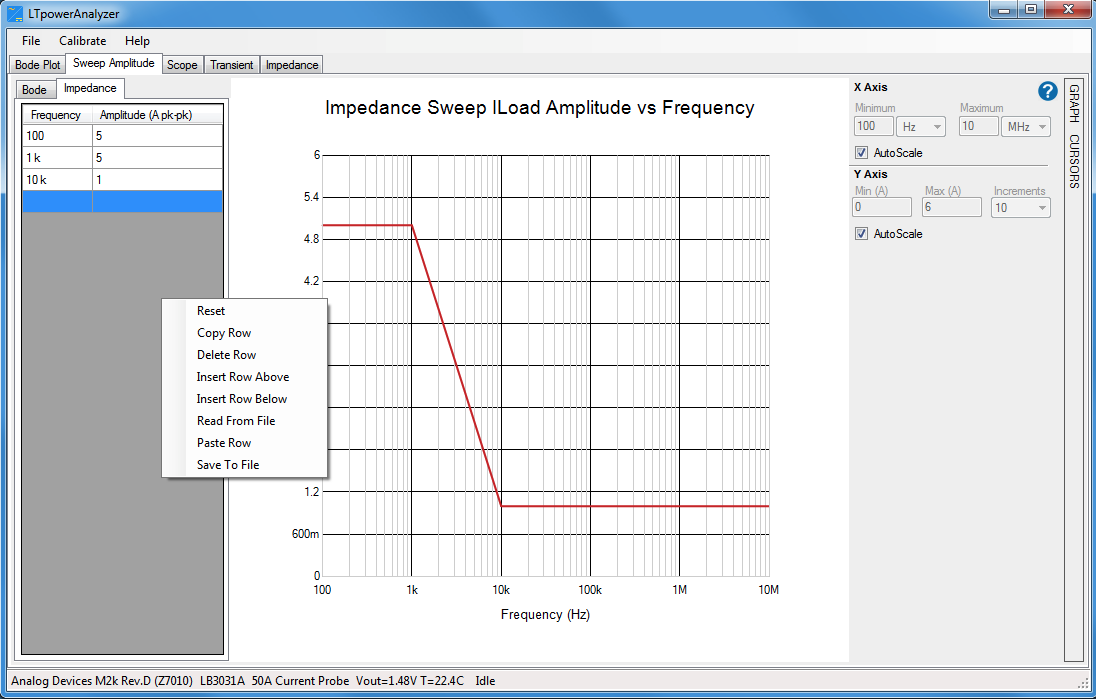Click the LTpowerAnalyzer app icon in title bar
This screenshot has width=1096, height=699.
tap(15, 14)
